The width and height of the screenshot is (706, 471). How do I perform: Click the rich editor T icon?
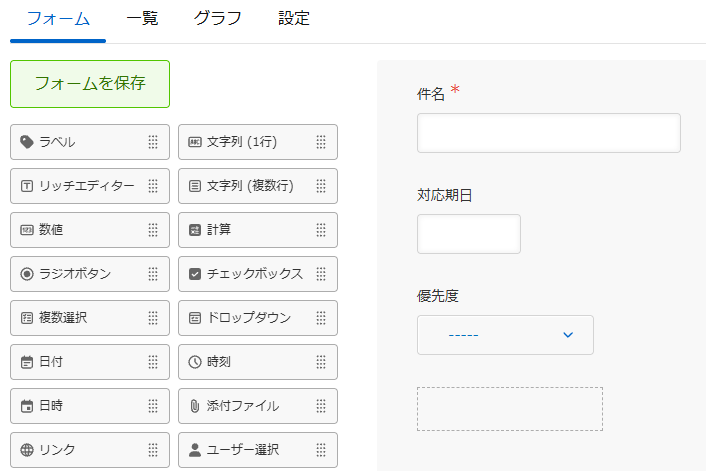click(x=27, y=186)
